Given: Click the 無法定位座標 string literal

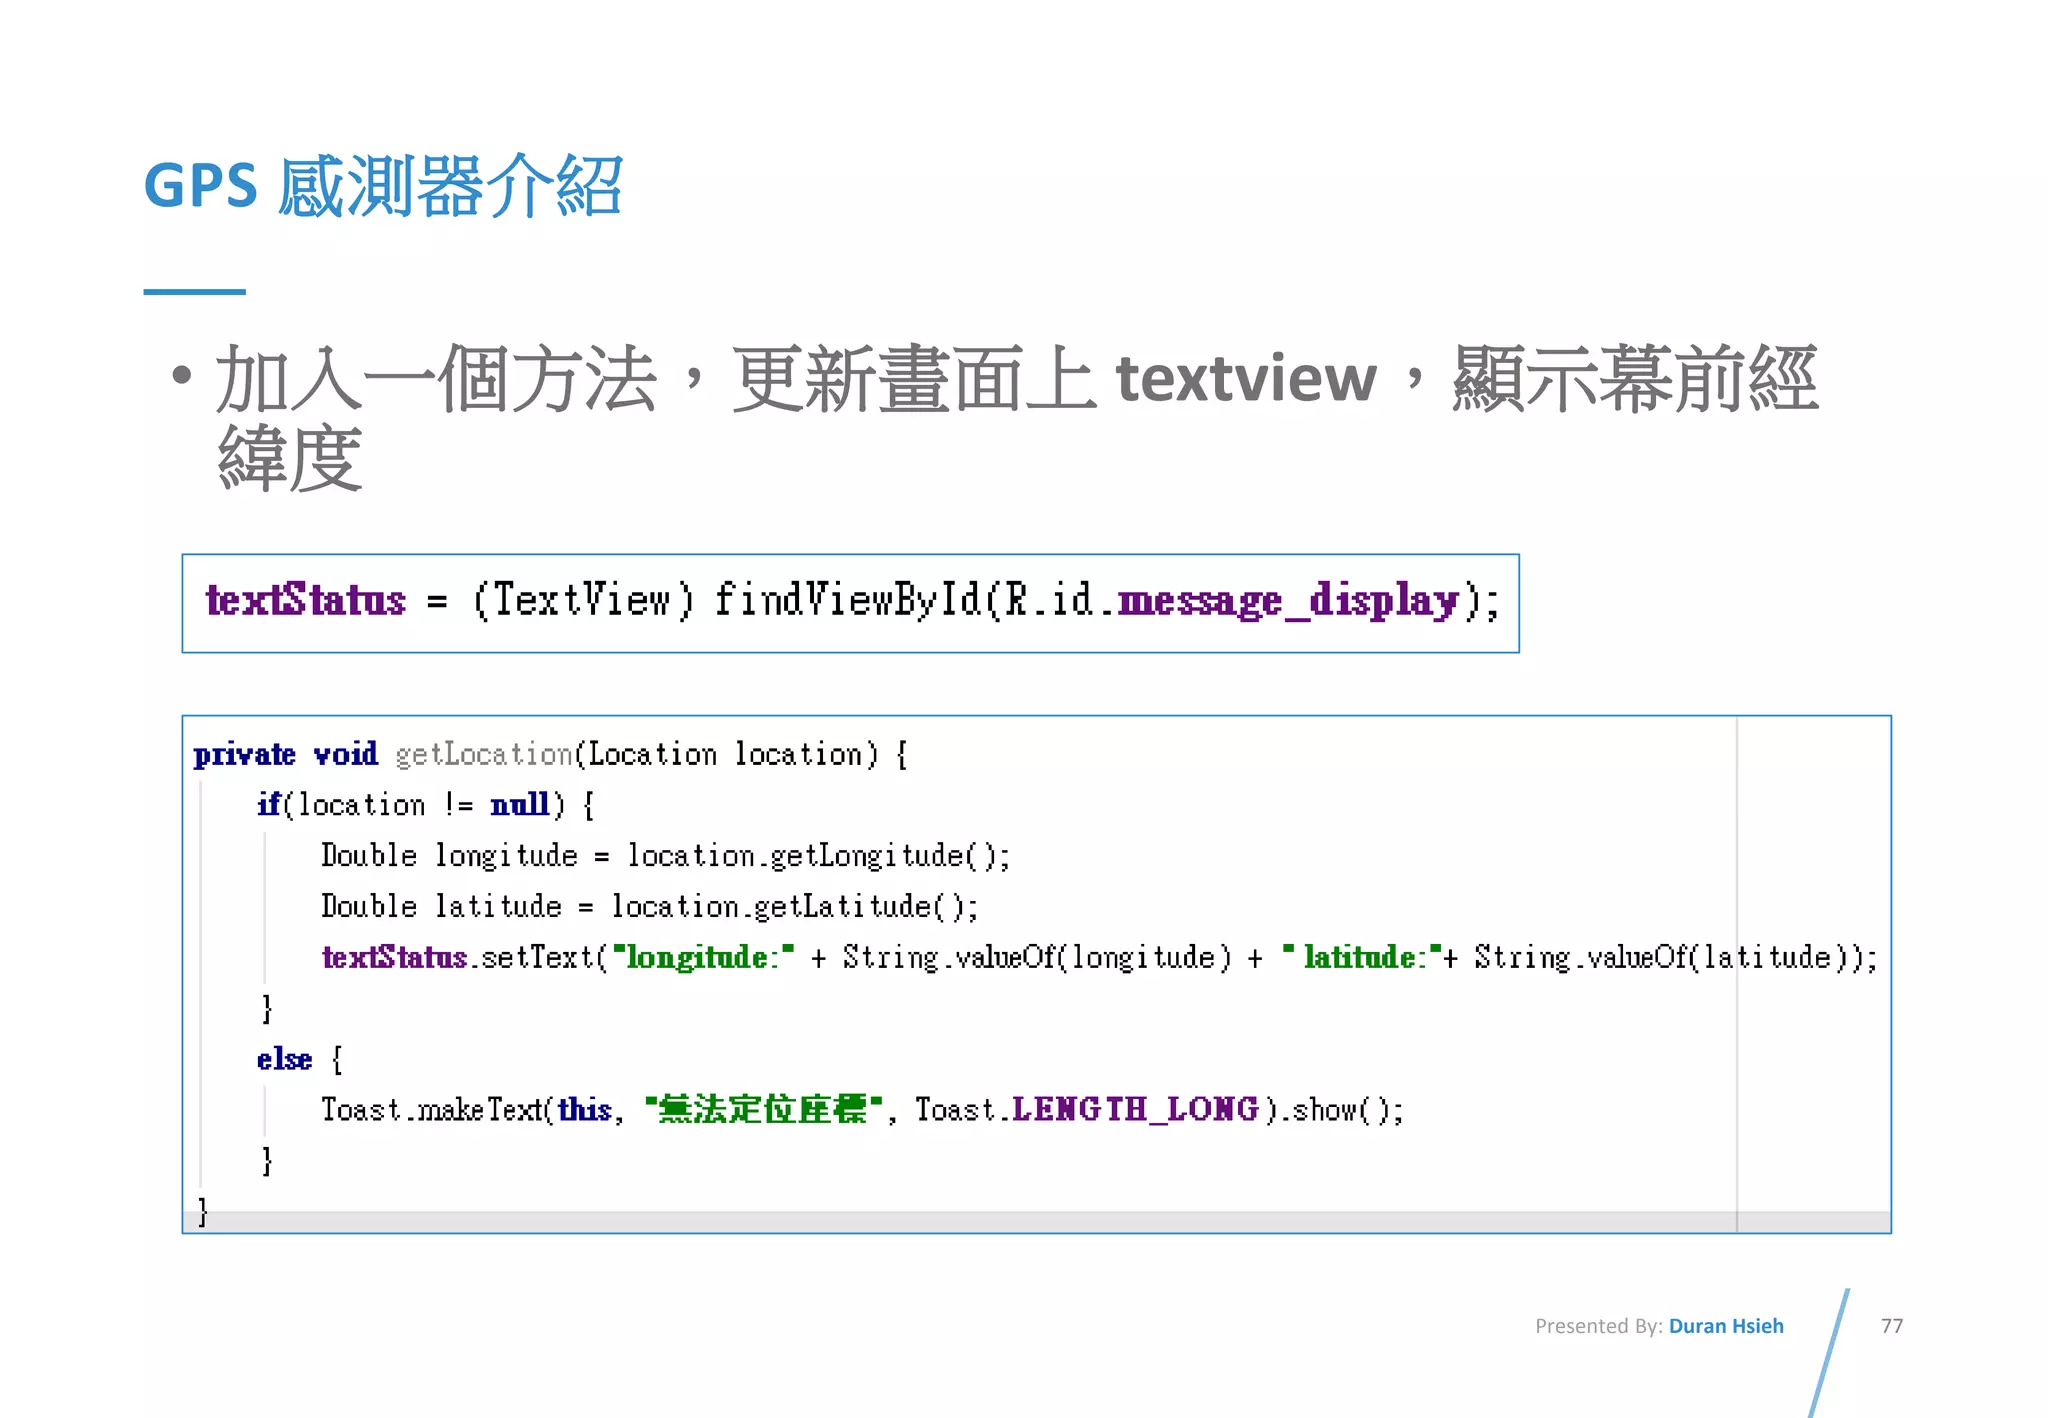Looking at the screenshot, I should pyautogui.click(x=764, y=1110).
